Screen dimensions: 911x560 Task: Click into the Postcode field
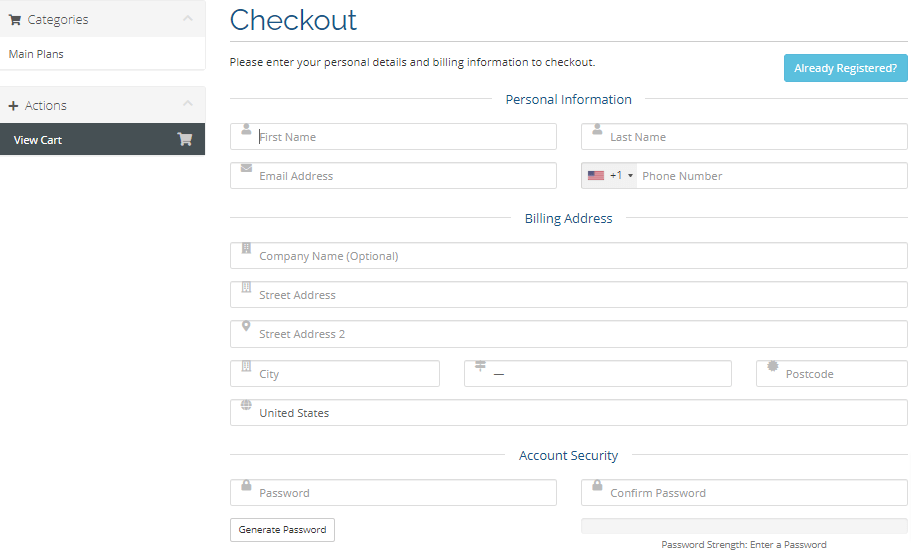point(840,374)
